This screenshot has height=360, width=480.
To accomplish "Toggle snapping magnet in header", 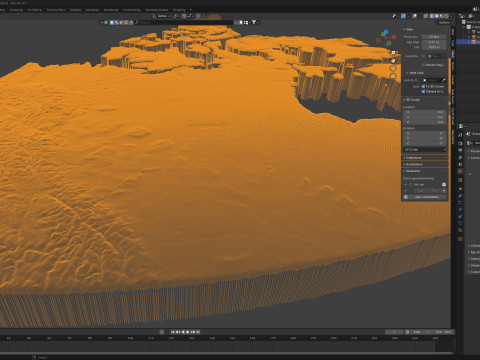I will tap(183, 16).
